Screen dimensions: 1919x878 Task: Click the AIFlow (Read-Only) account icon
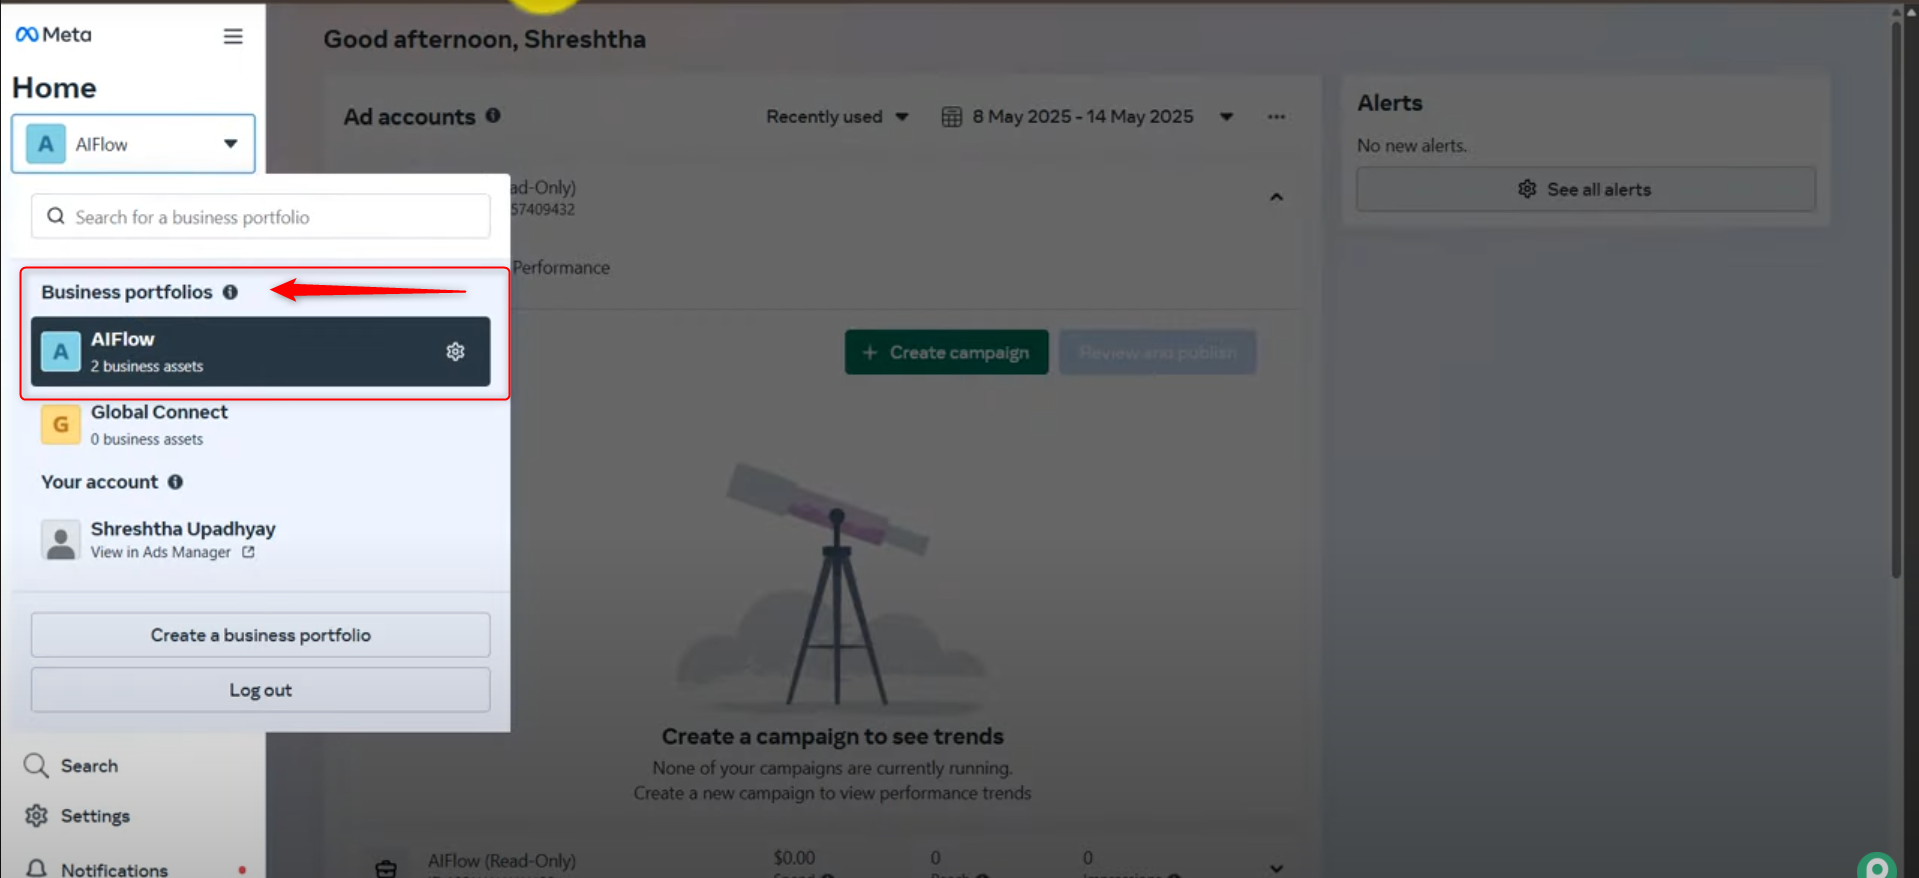click(x=386, y=868)
